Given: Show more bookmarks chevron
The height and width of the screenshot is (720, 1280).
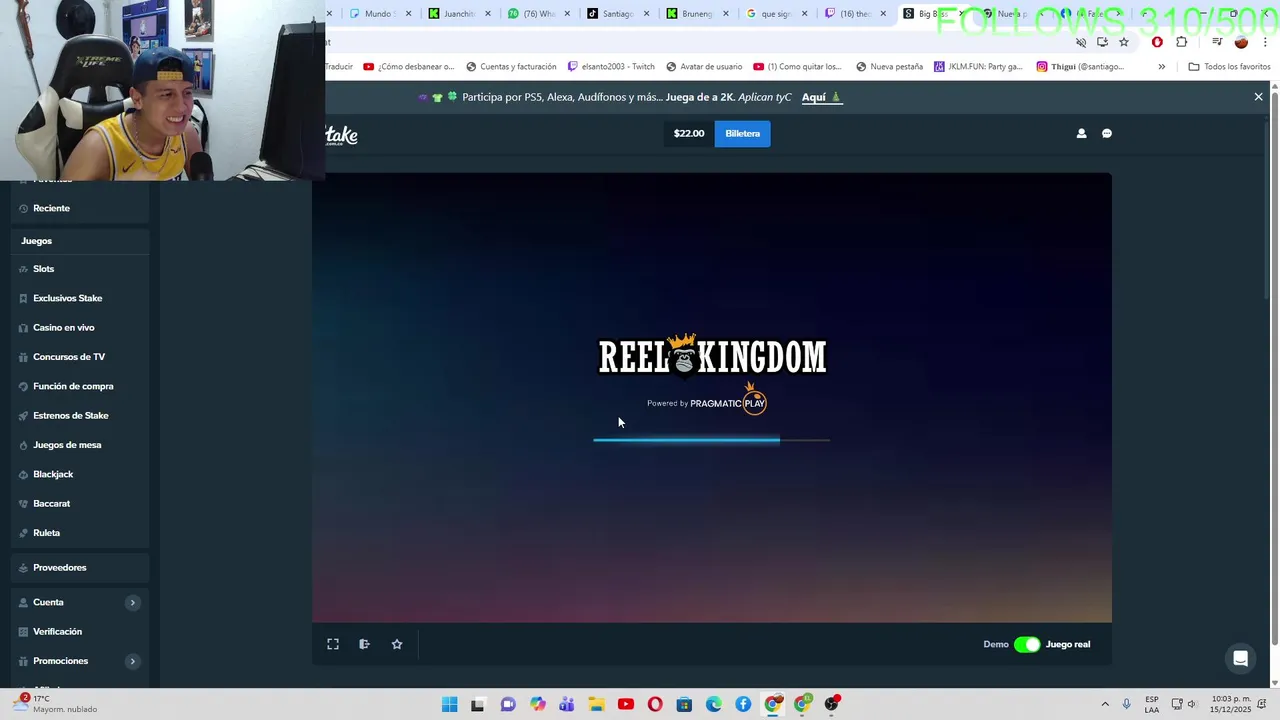Looking at the screenshot, I should click(1161, 67).
